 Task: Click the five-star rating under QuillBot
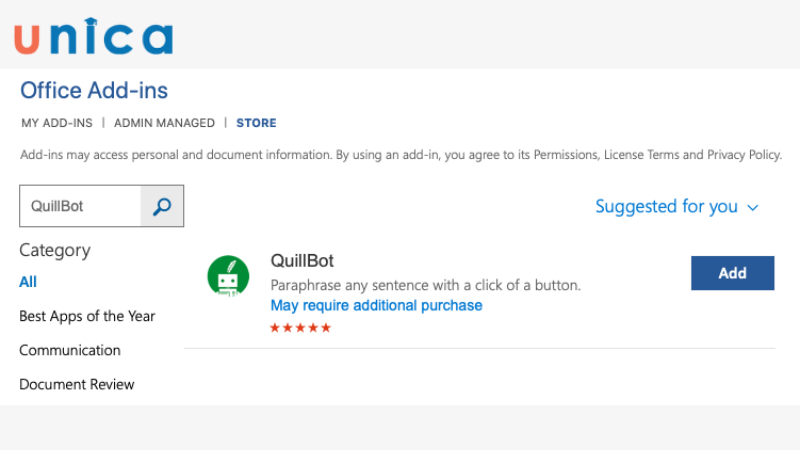click(300, 327)
